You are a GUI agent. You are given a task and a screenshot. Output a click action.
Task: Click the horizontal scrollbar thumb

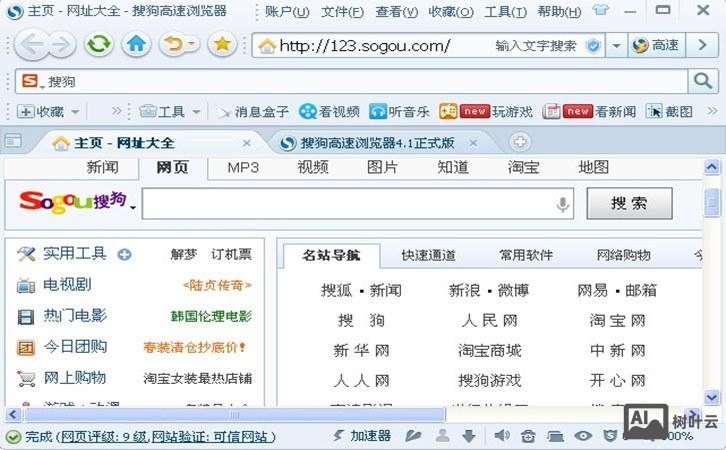(x=234, y=414)
